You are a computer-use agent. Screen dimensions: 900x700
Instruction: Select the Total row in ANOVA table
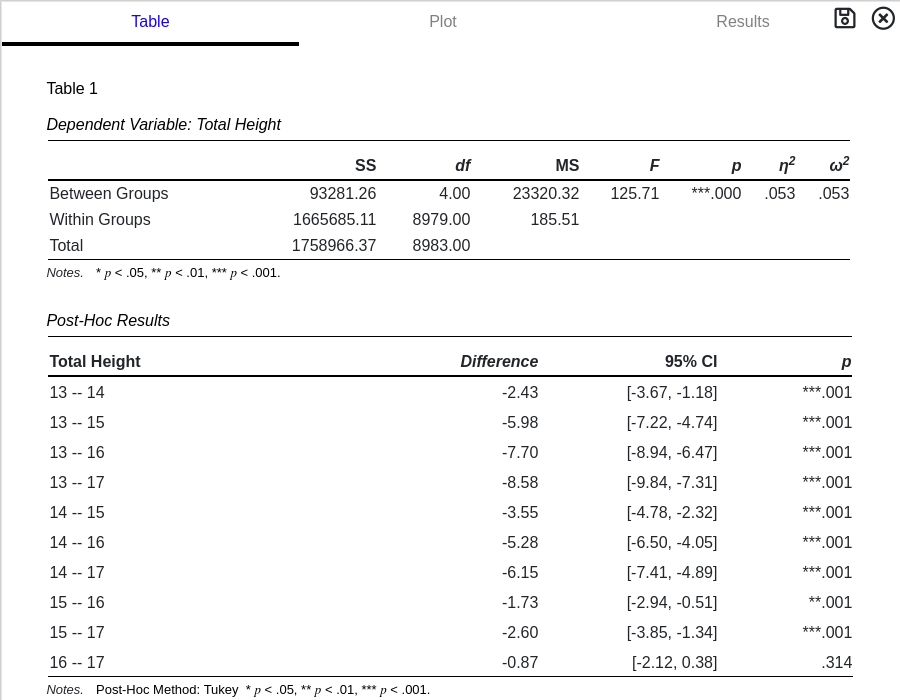pos(66,245)
